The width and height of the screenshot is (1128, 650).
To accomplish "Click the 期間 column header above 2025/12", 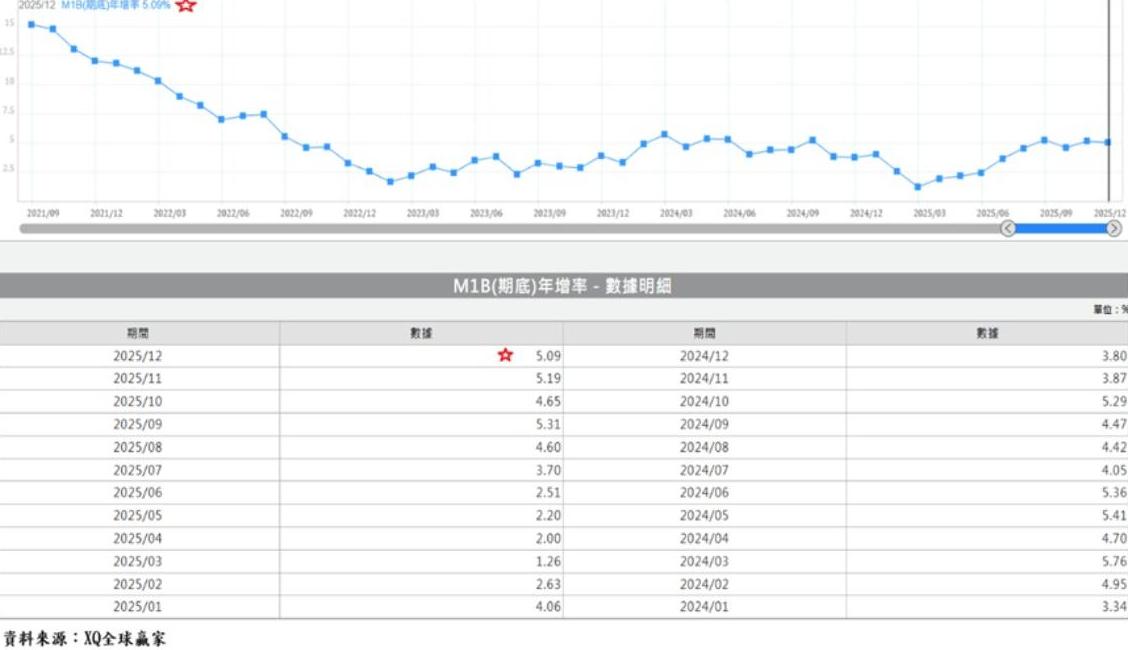I will [138, 333].
